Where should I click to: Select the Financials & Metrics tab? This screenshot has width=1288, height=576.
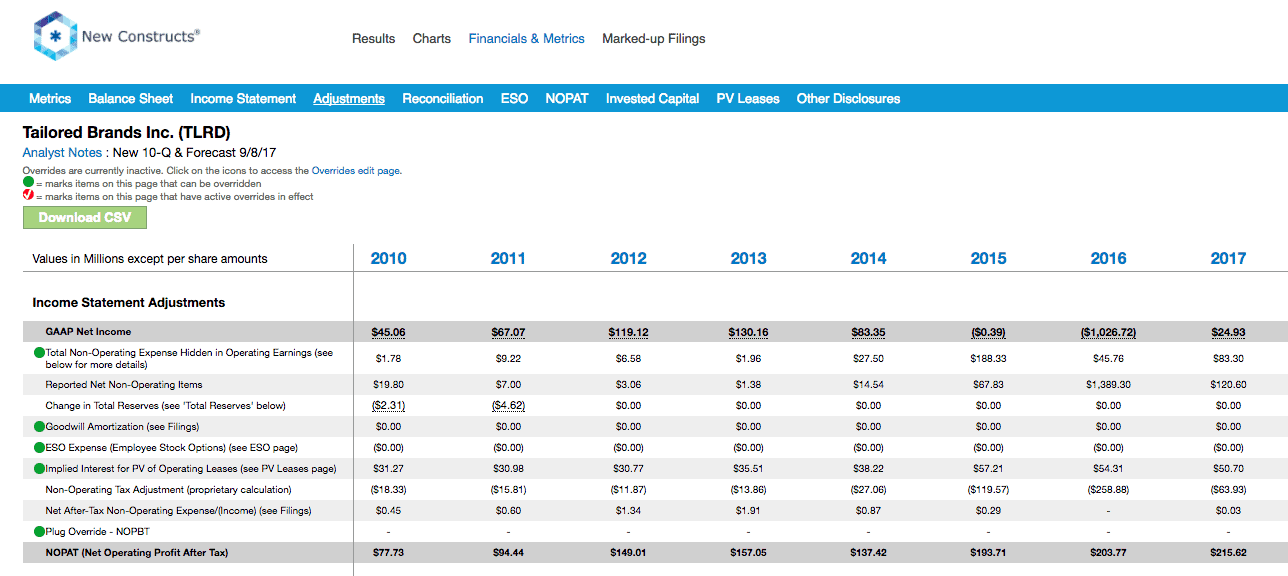(527, 39)
